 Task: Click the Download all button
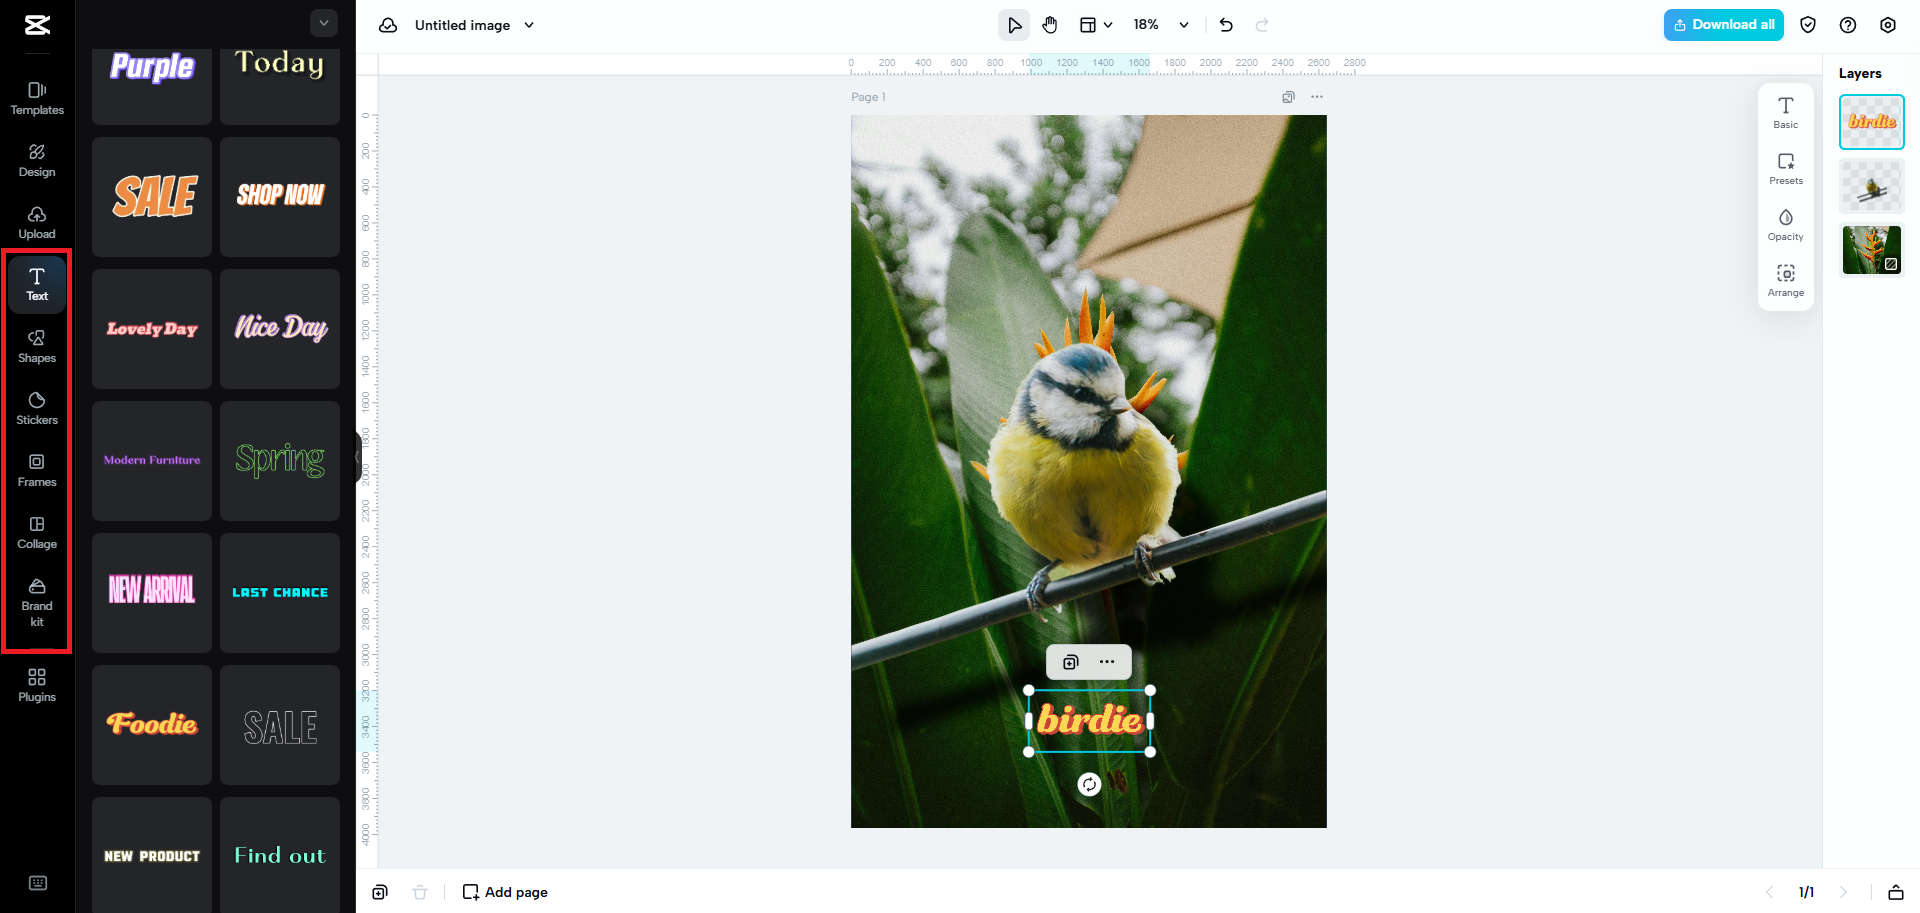tap(1723, 24)
